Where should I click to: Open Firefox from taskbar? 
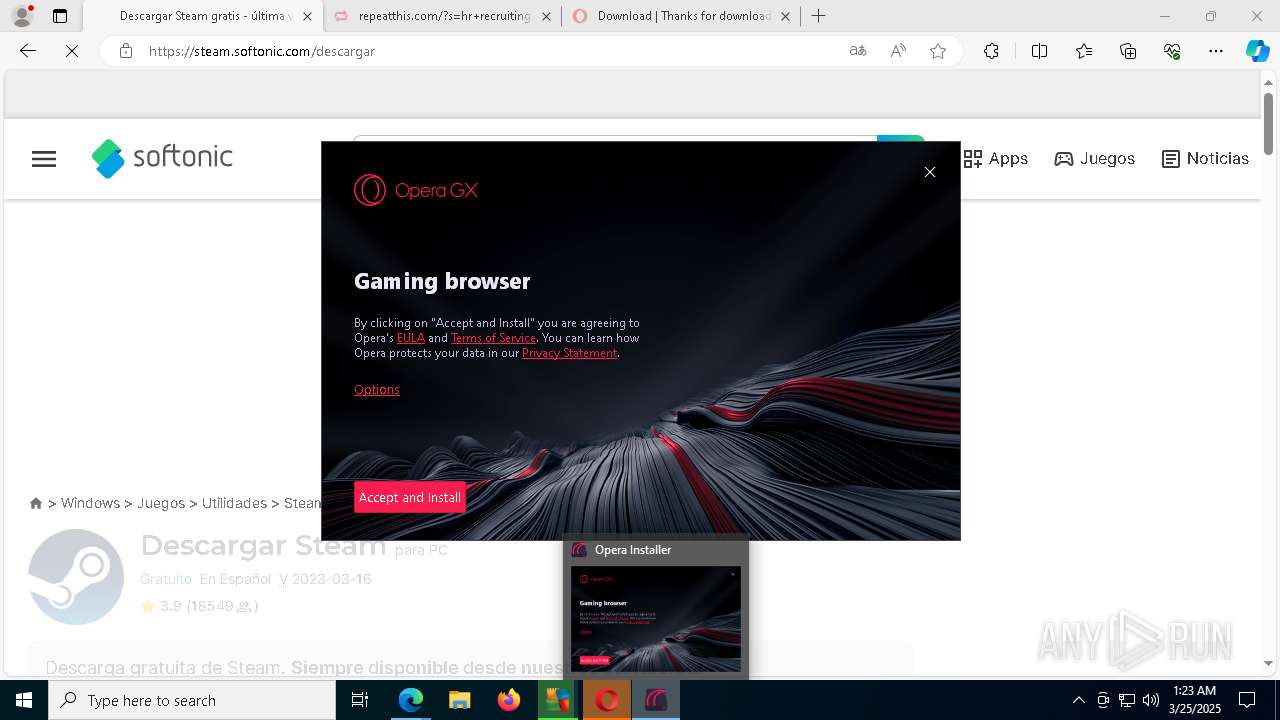509,700
